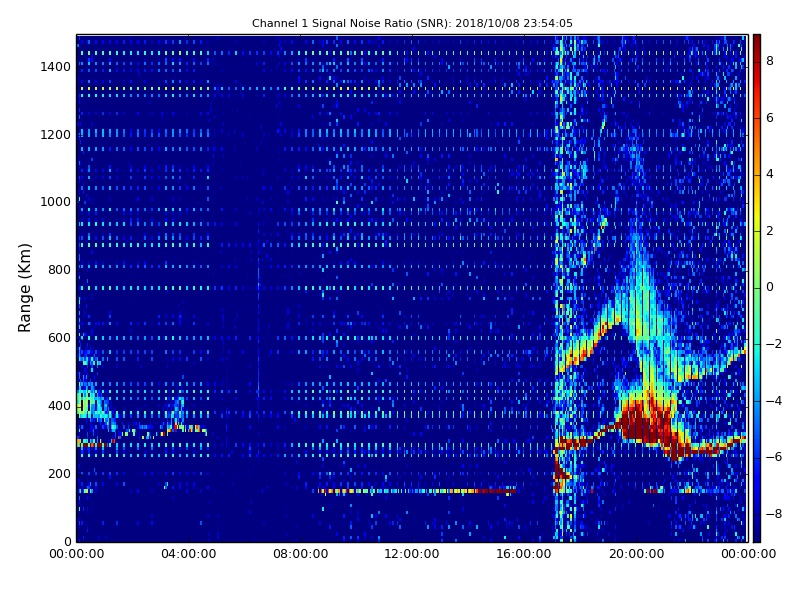Click the 800 tick label on range axis
800x600 pixels.
(59, 270)
